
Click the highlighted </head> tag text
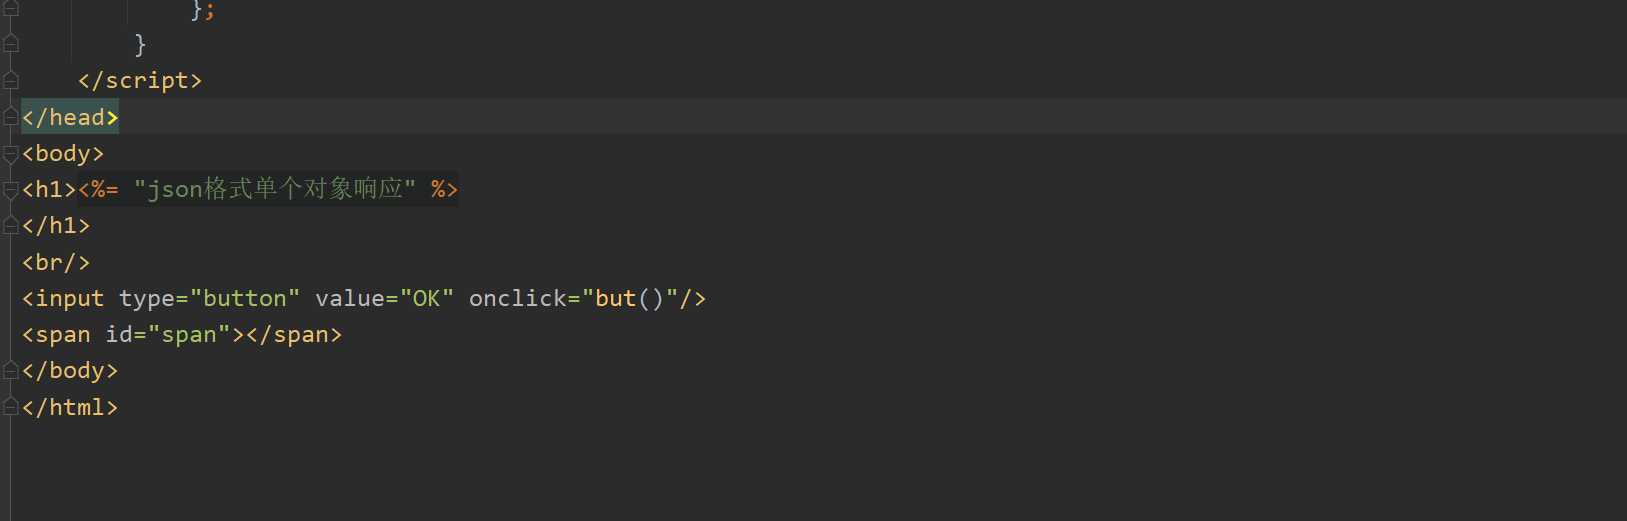point(70,117)
